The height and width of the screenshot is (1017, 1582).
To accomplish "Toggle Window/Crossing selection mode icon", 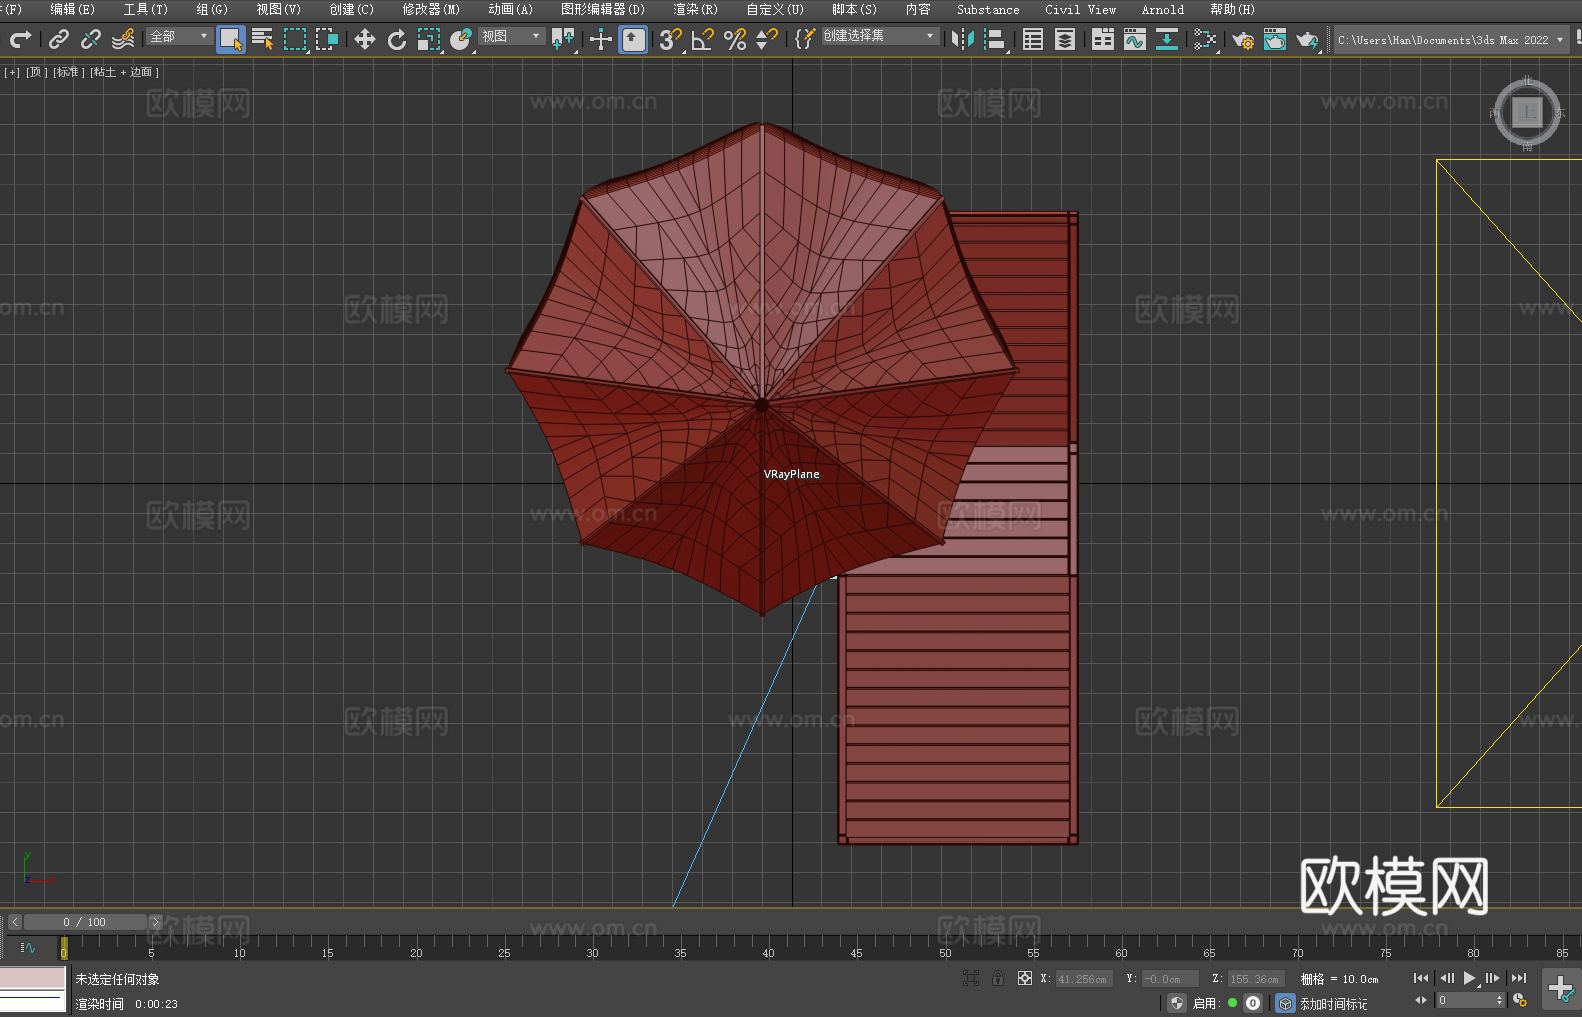I will (x=327, y=39).
